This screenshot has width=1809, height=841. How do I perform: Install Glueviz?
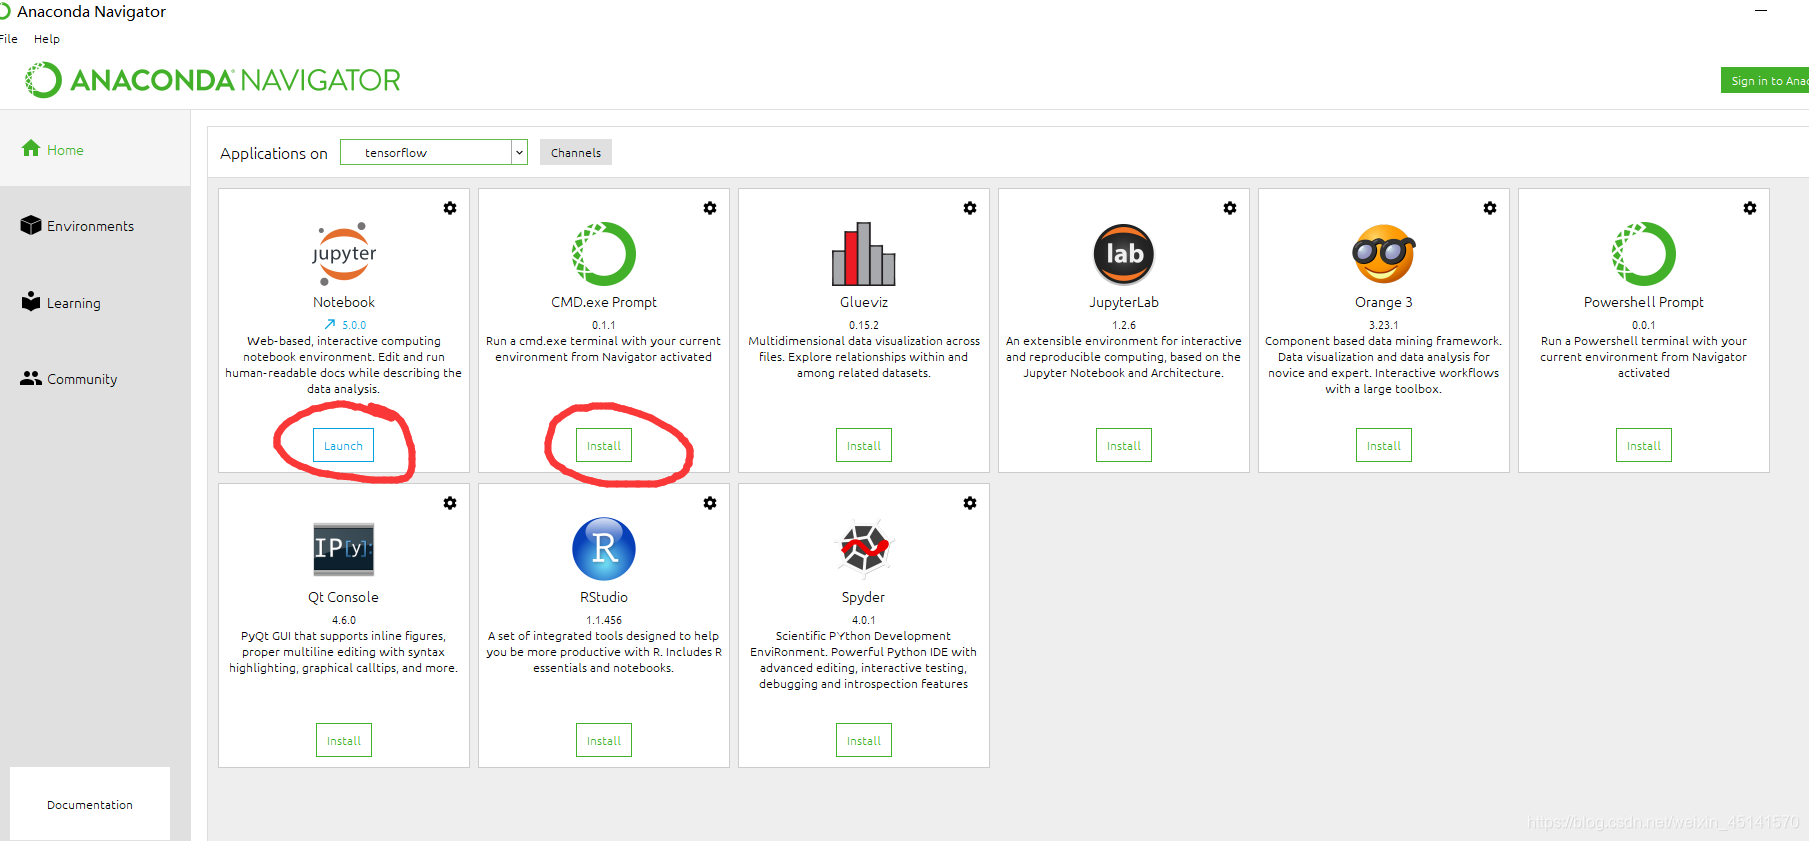(864, 445)
